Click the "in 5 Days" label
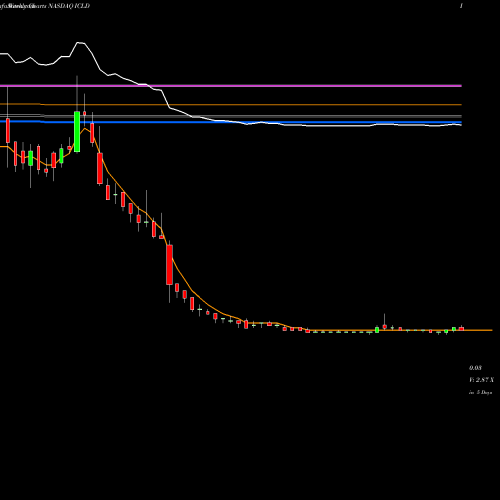This screenshot has width=500, height=500. tap(480, 393)
